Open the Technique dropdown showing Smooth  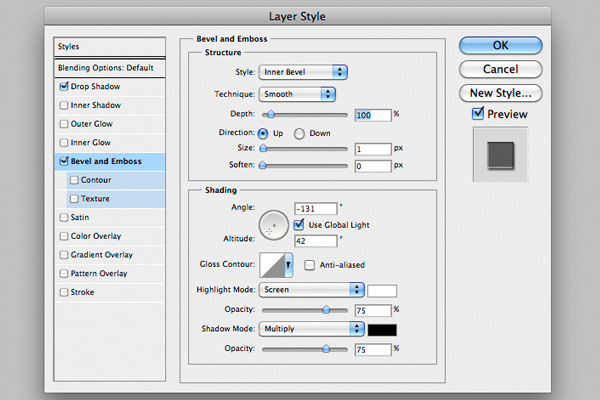tap(297, 94)
